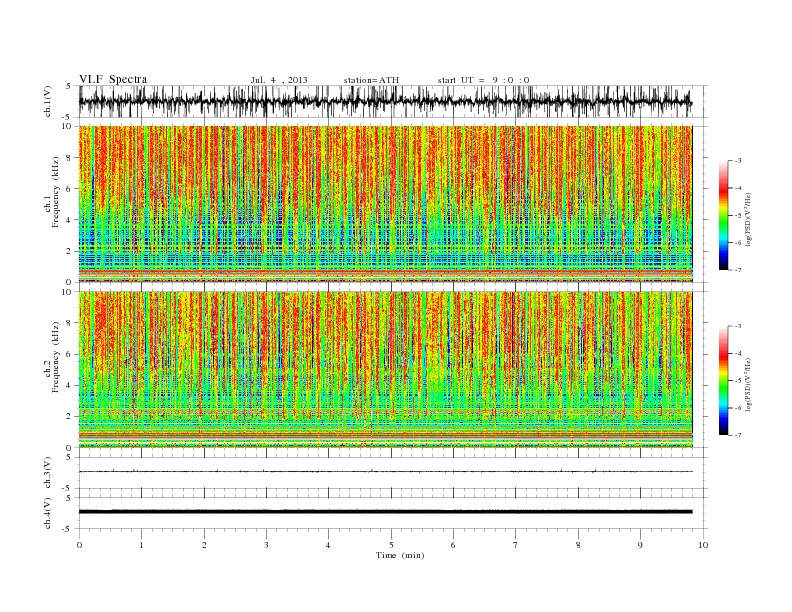
Task: Click the "8" kHz tick of ch.1 spectrogram
Action: tap(69, 158)
